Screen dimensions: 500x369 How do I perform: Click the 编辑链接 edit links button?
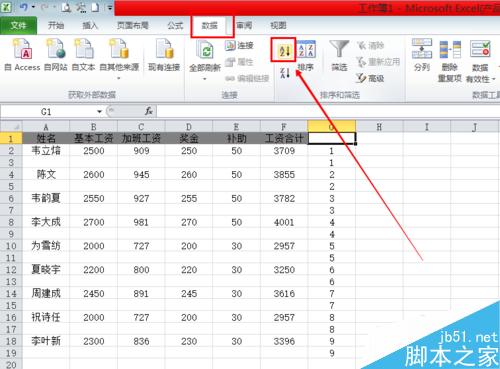pyautogui.click(x=247, y=79)
